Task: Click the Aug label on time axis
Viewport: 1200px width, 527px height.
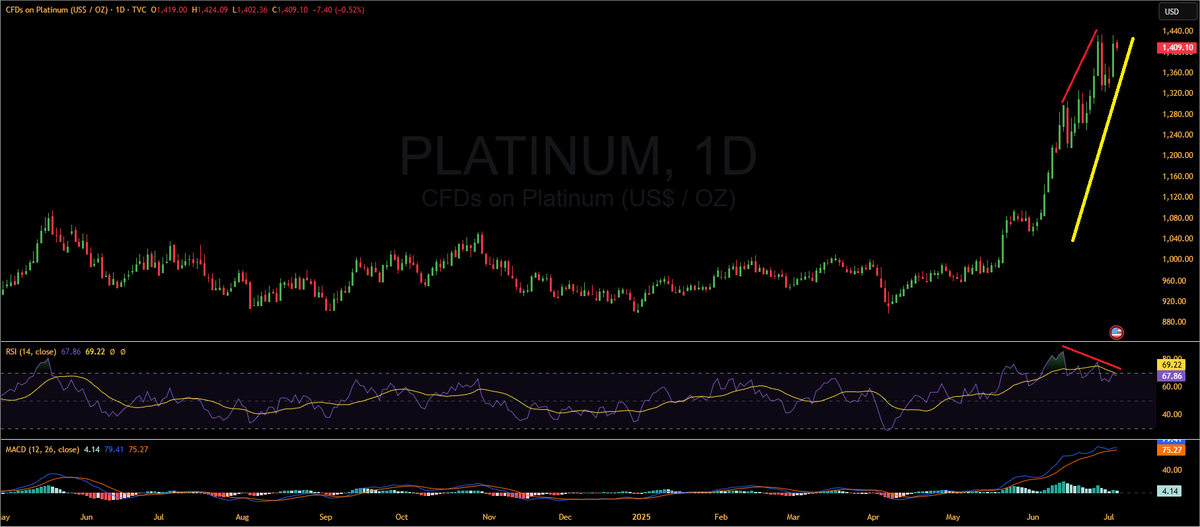Action: point(243,519)
